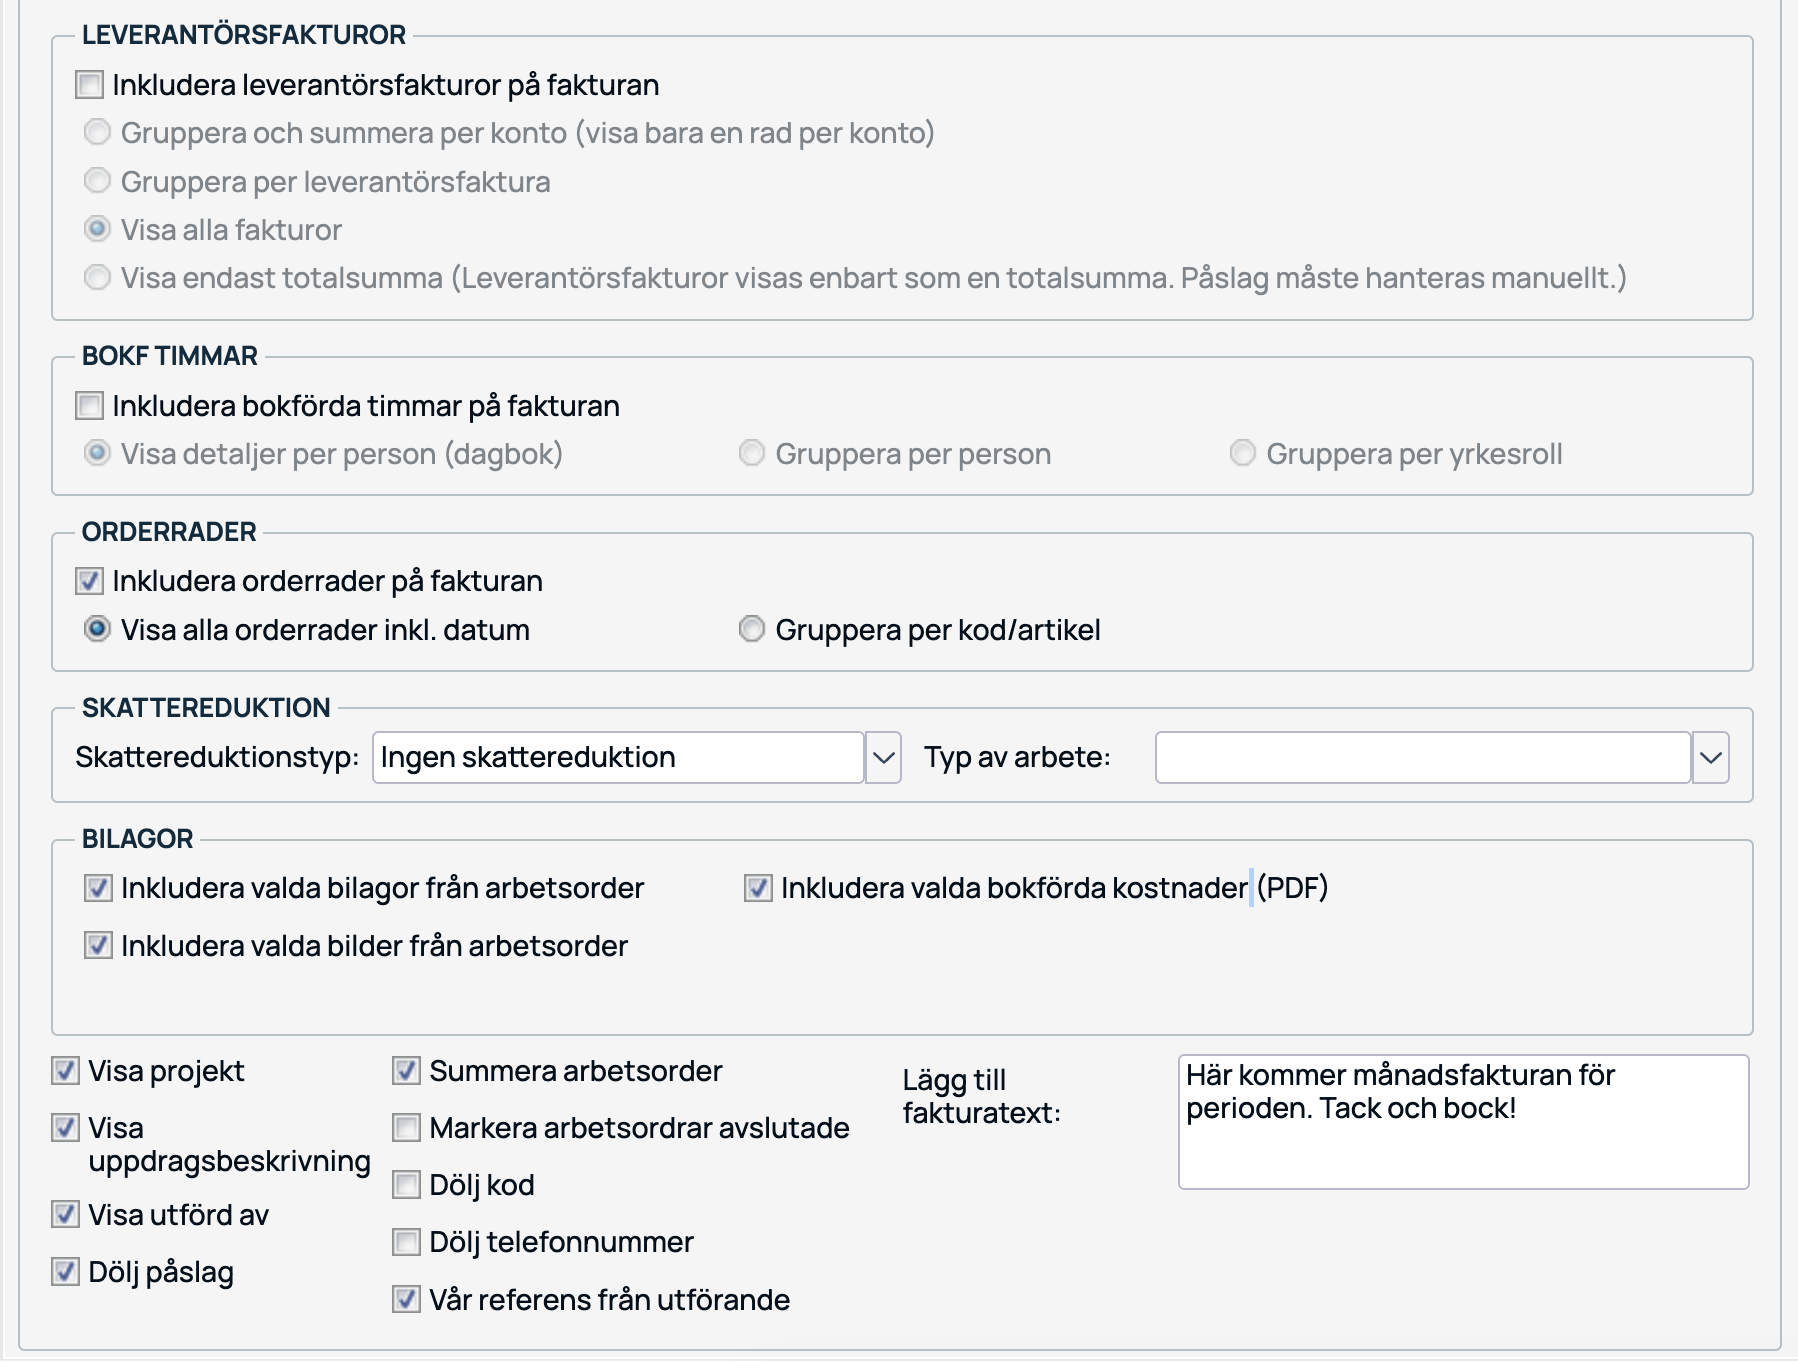Select Gruppera per kod/artikel radio option
The height and width of the screenshot is (1362, 1798).
[751, 629]
